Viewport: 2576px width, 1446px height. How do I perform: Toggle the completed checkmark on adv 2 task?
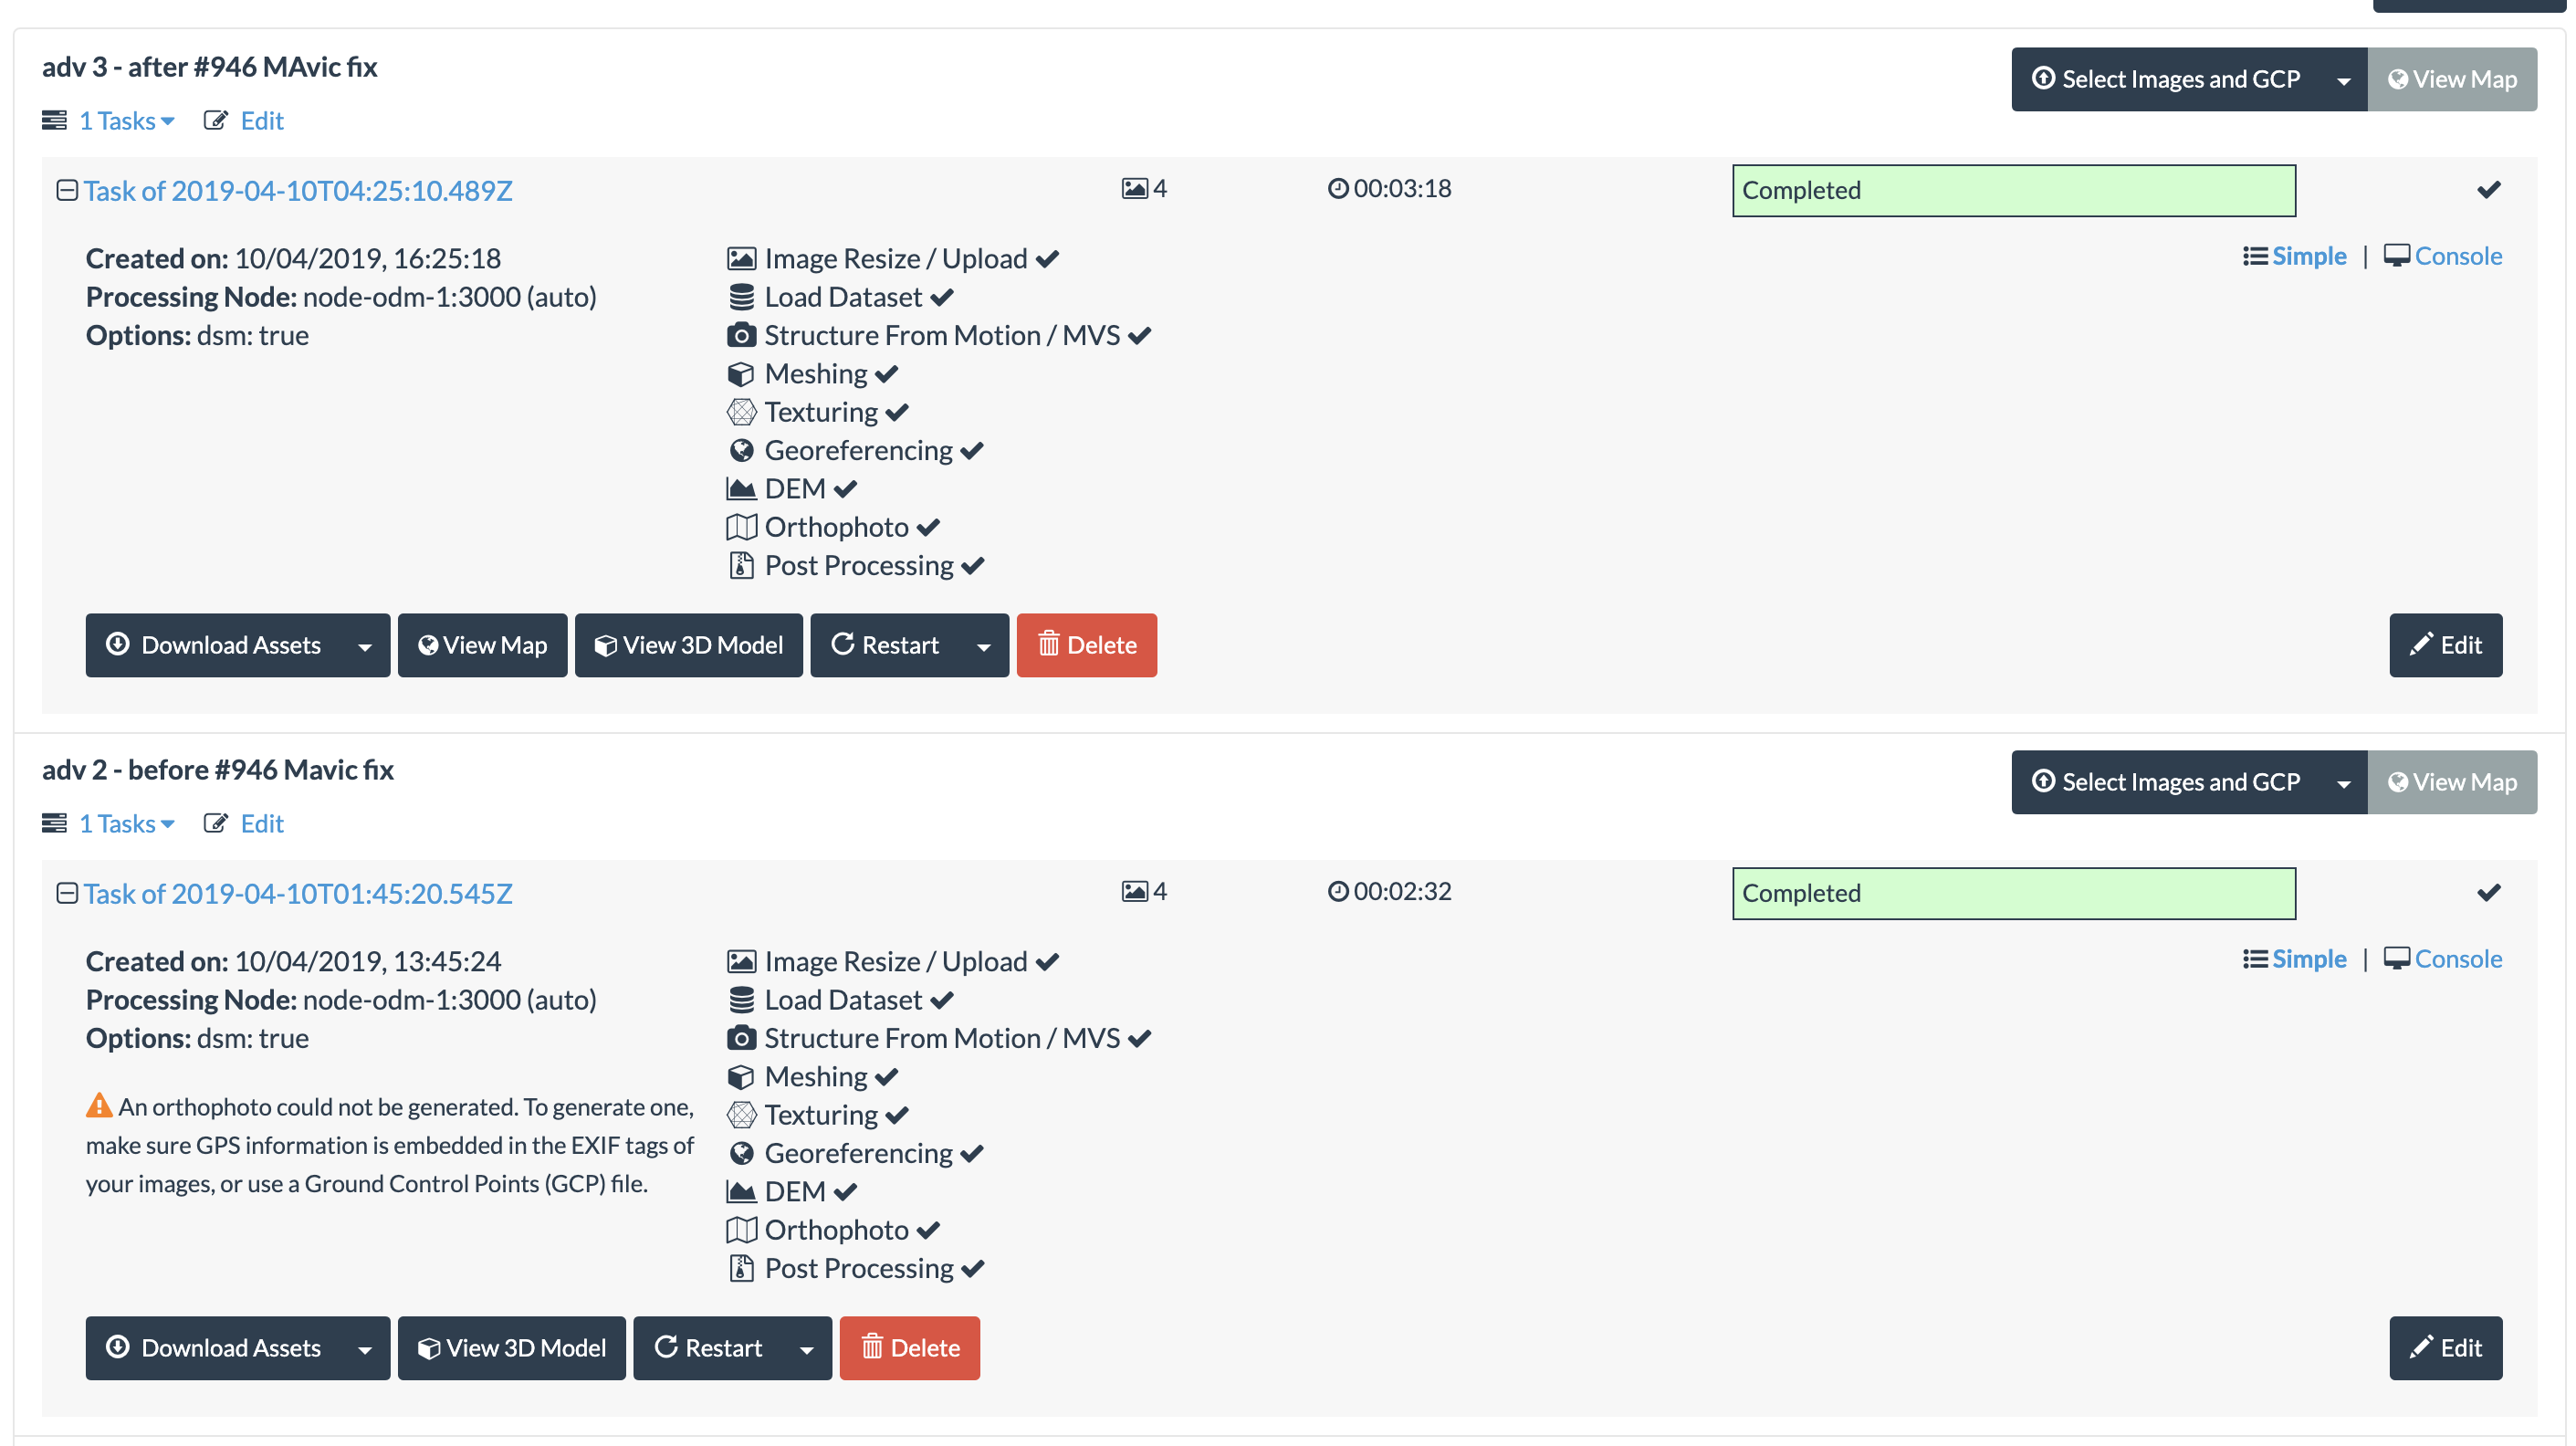click(2489, 892)
